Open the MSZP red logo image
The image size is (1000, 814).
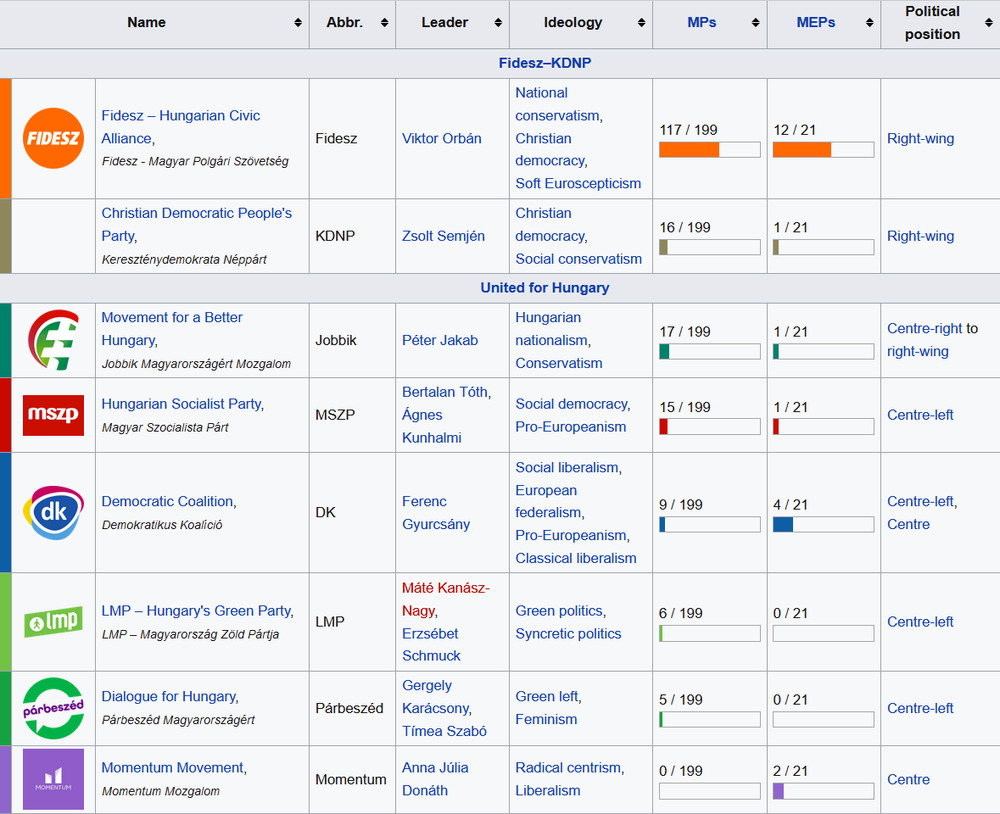[53, 415]
